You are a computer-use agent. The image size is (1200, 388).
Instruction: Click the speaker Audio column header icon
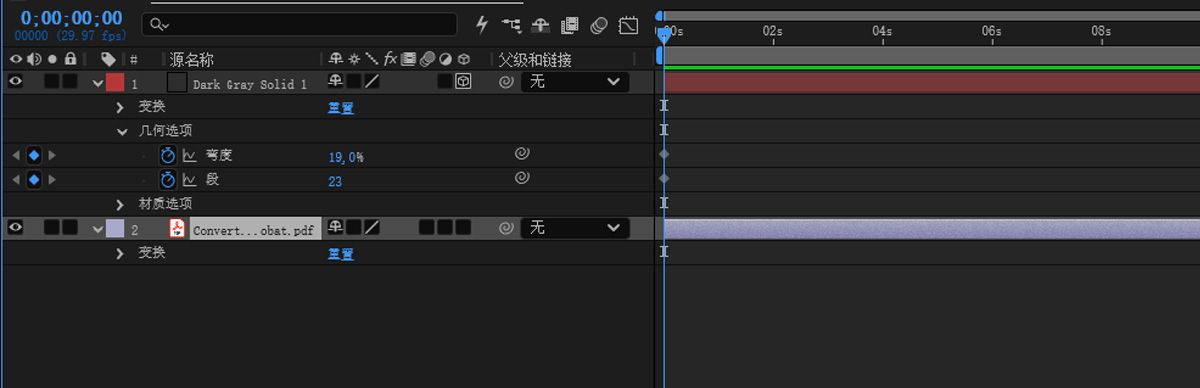pos(34,60)
